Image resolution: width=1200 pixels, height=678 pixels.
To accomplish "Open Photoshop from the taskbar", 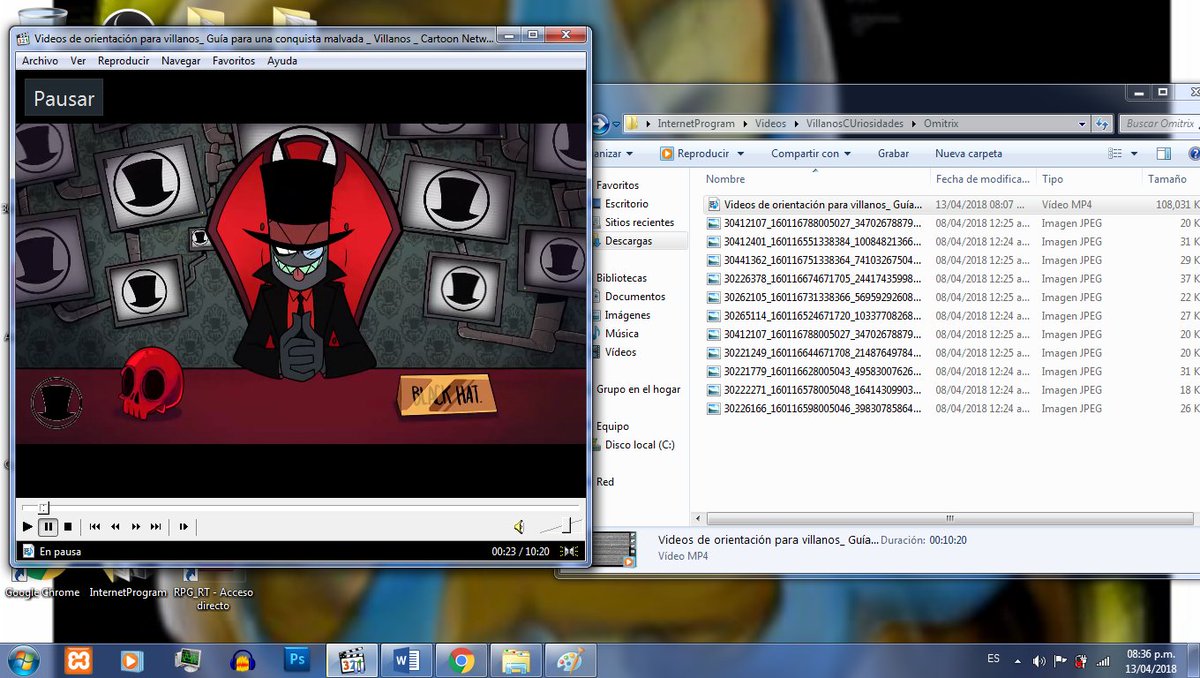I will coord(296,661).
